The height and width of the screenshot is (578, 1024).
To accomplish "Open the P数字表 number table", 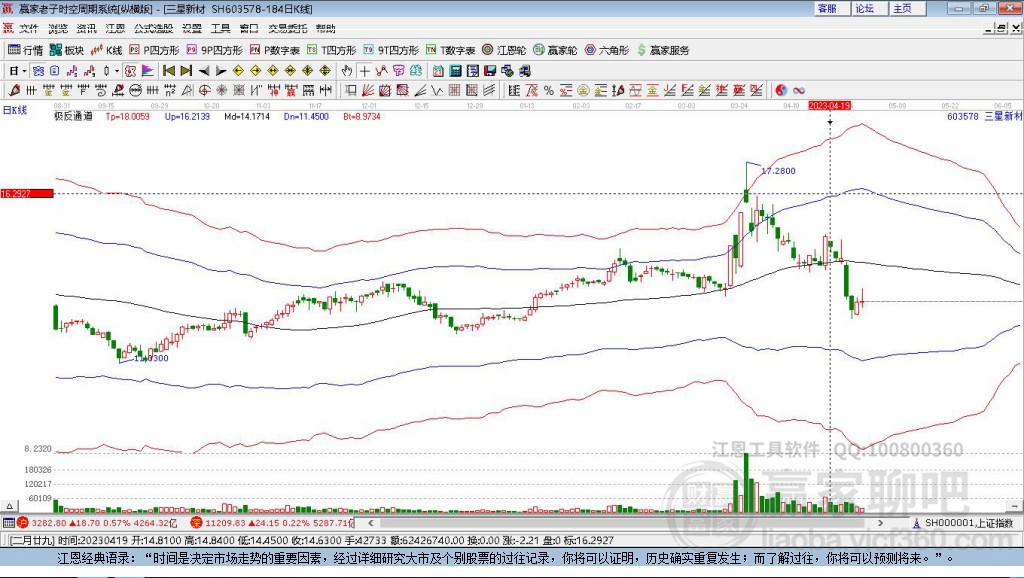I will (274, 50).
